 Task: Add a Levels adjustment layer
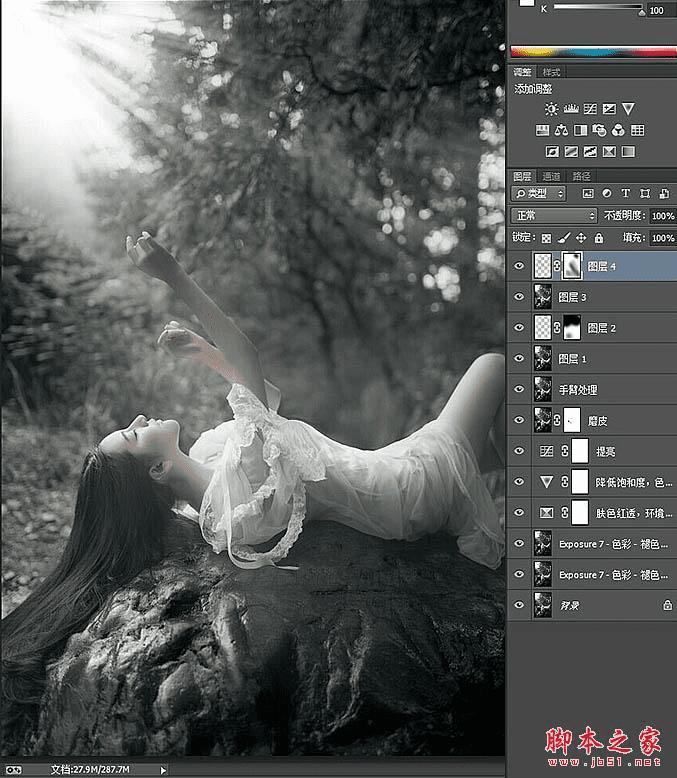(x=571, y=109)
